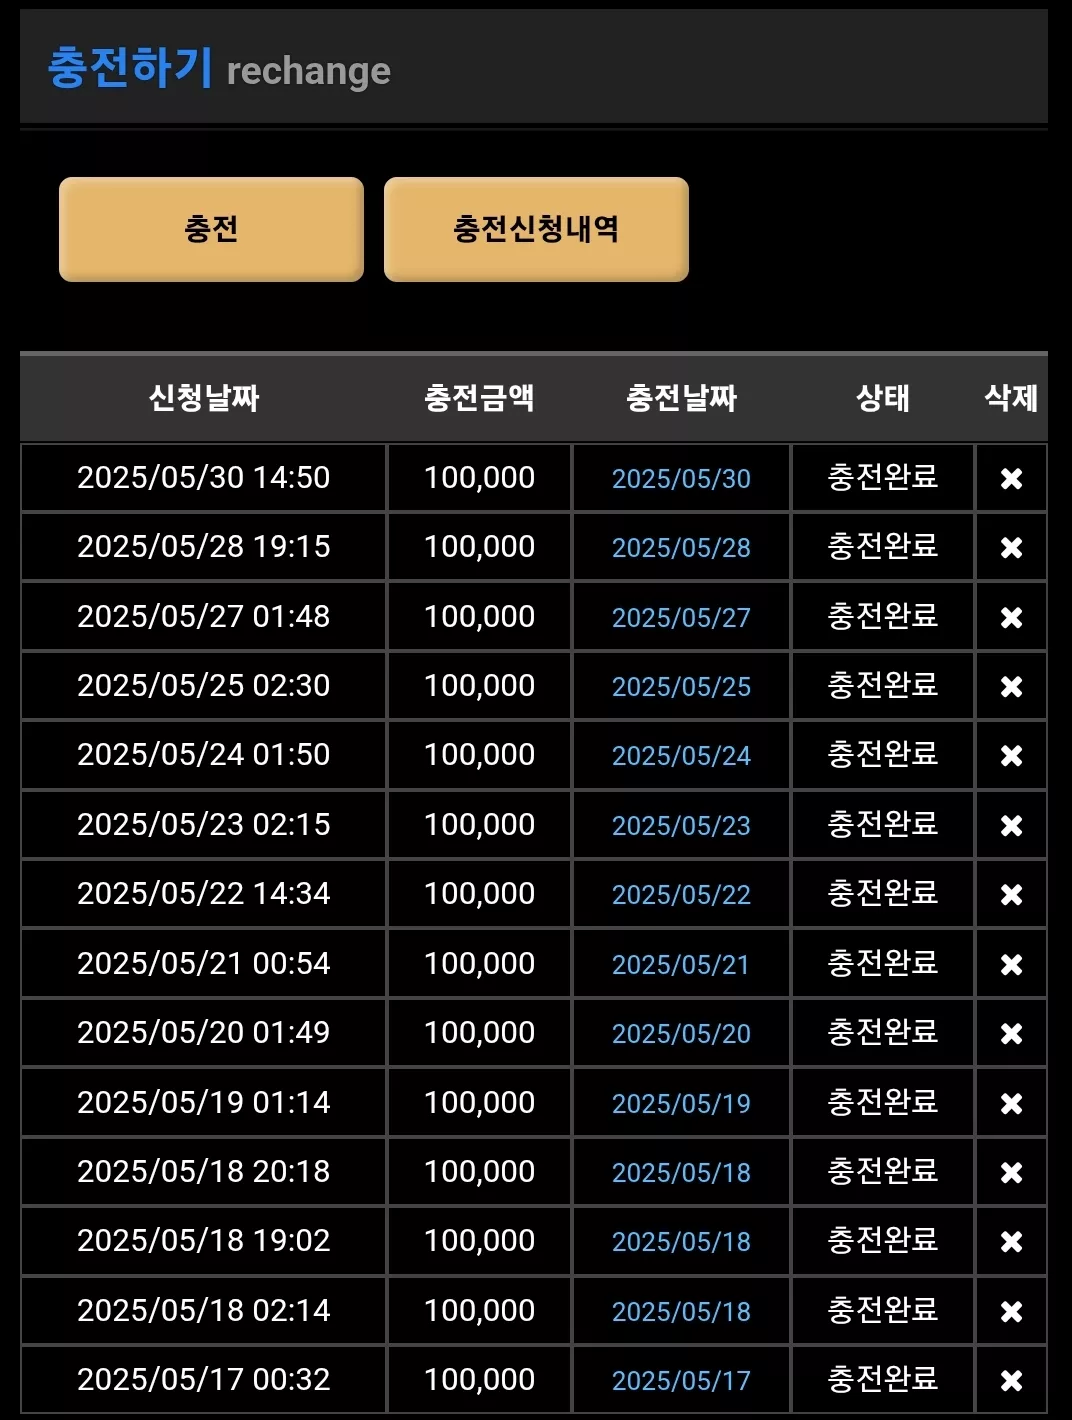Delete the 2025/05/21 00:54 entry
The height and width of the screenshot is (1420, 1072).
click(1011, 965)
